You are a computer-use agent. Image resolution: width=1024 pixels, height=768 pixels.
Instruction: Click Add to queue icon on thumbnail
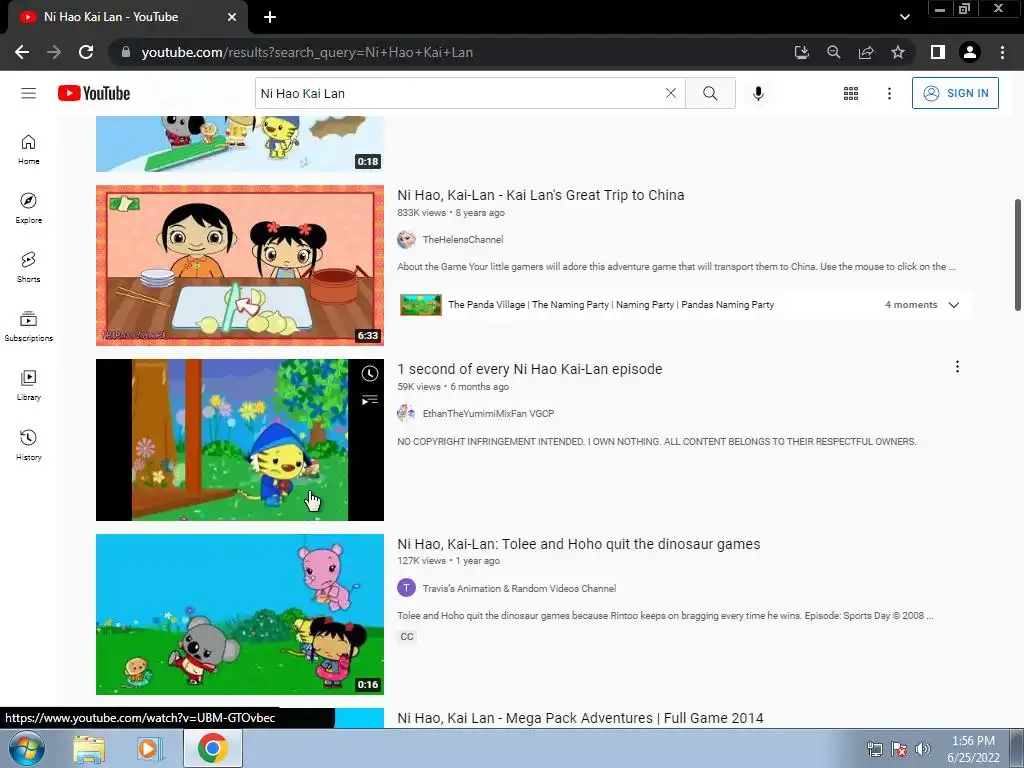click(x=370, y=400)
